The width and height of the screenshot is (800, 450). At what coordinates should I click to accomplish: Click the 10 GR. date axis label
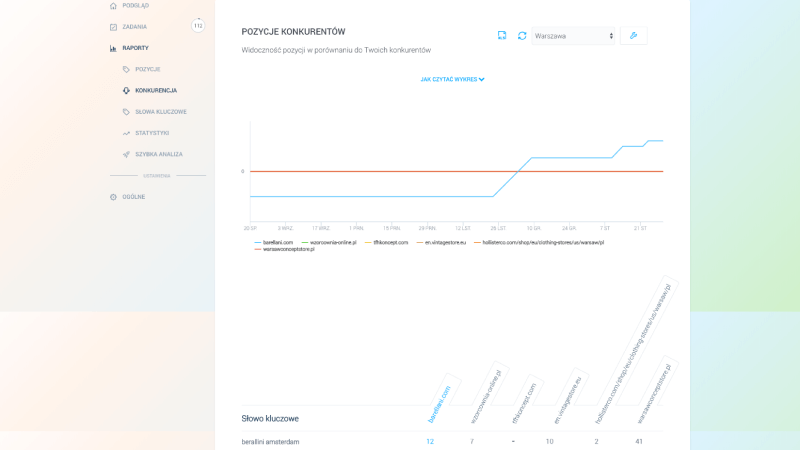534,229
